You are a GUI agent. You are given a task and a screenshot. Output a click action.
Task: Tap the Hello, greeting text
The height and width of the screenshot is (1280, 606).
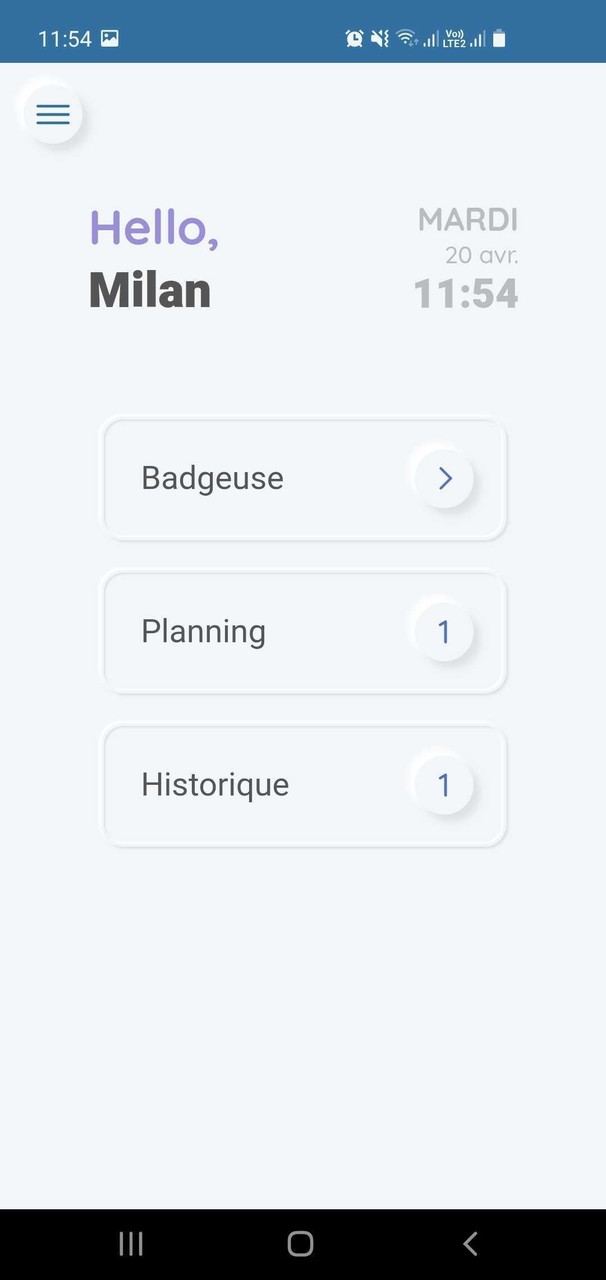point(154,227)
